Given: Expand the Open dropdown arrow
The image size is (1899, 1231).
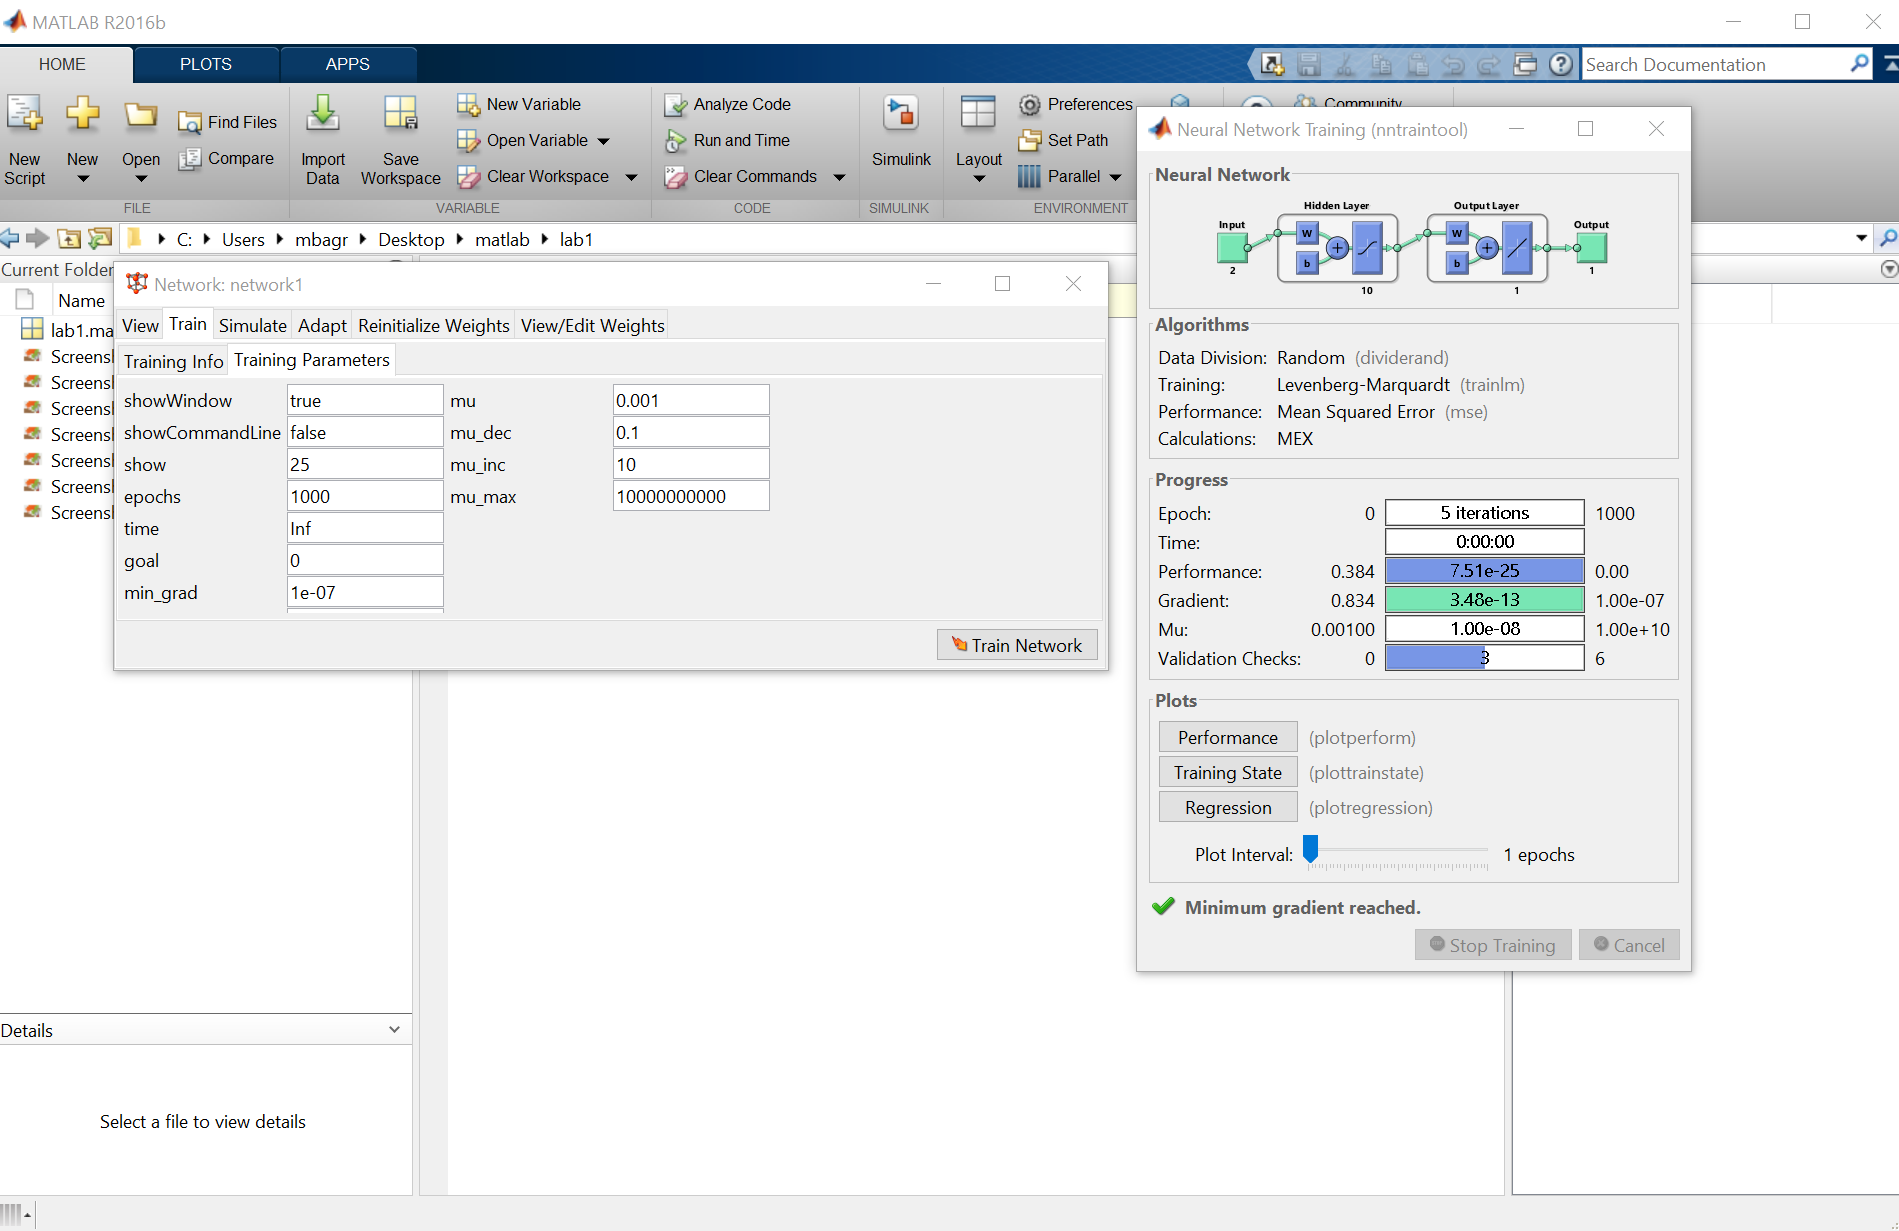Looking at the screenshot, I should point(140,179).
